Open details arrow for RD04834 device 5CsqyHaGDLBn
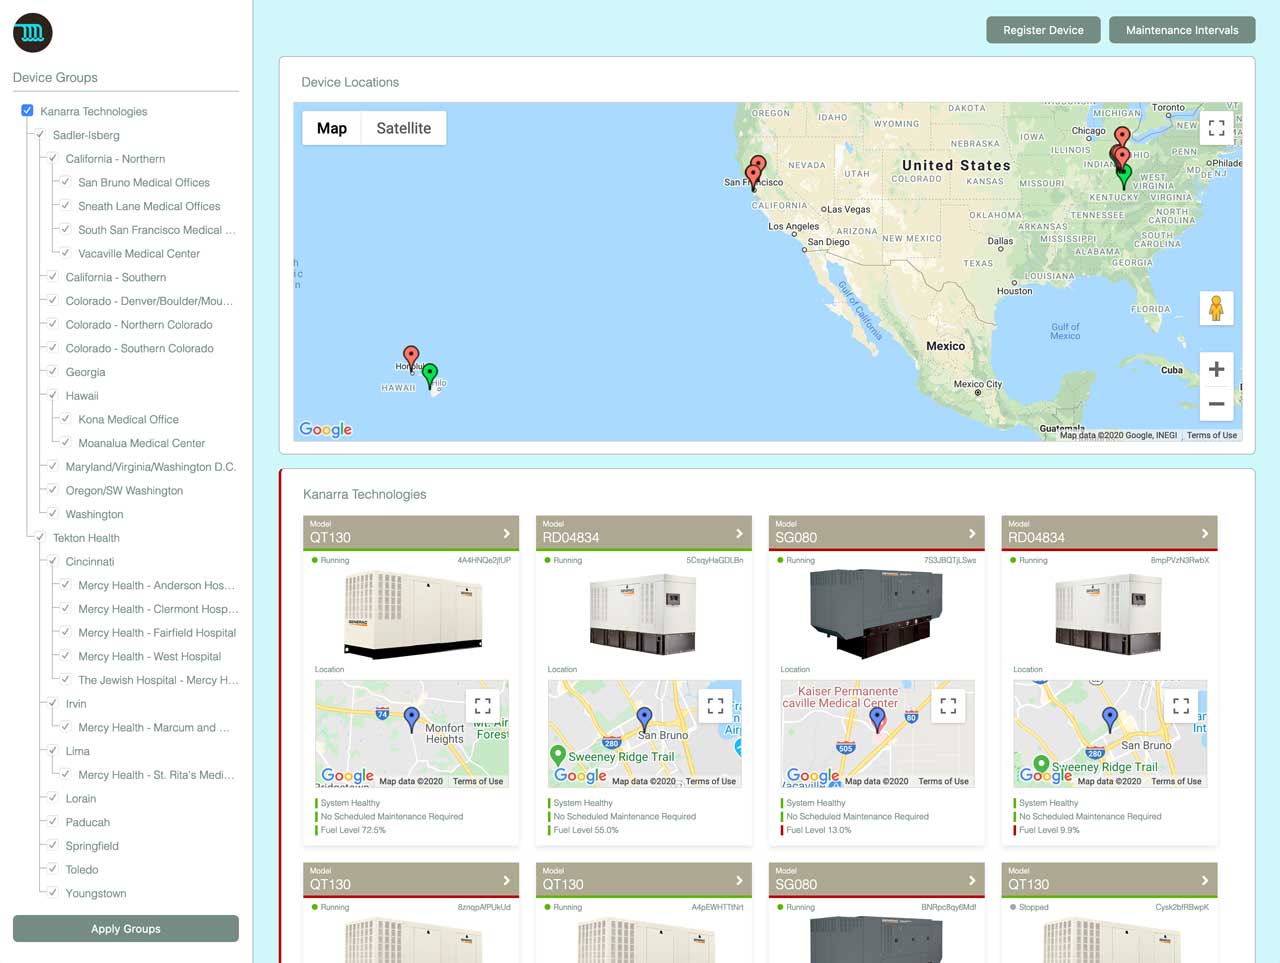 pos(740,534)
